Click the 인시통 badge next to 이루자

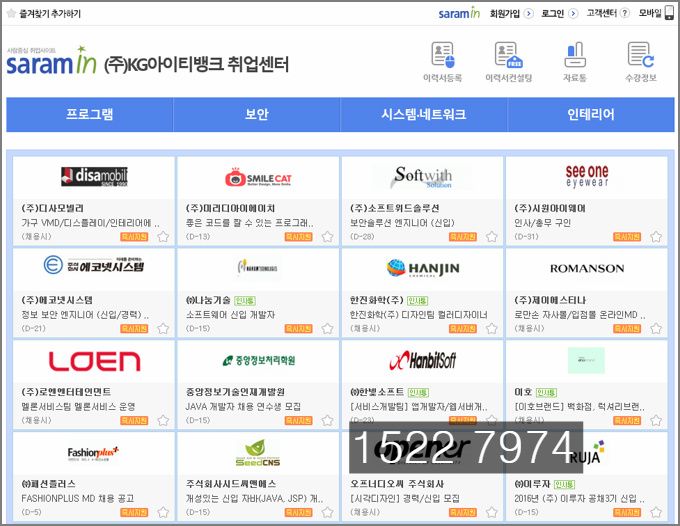(564, 484)
